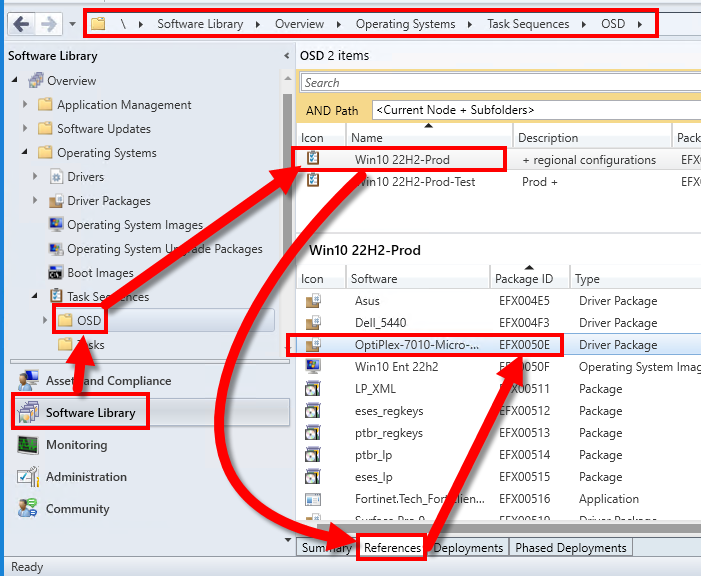Select Operating Systems in the breadcrumb path

point(405,24)
